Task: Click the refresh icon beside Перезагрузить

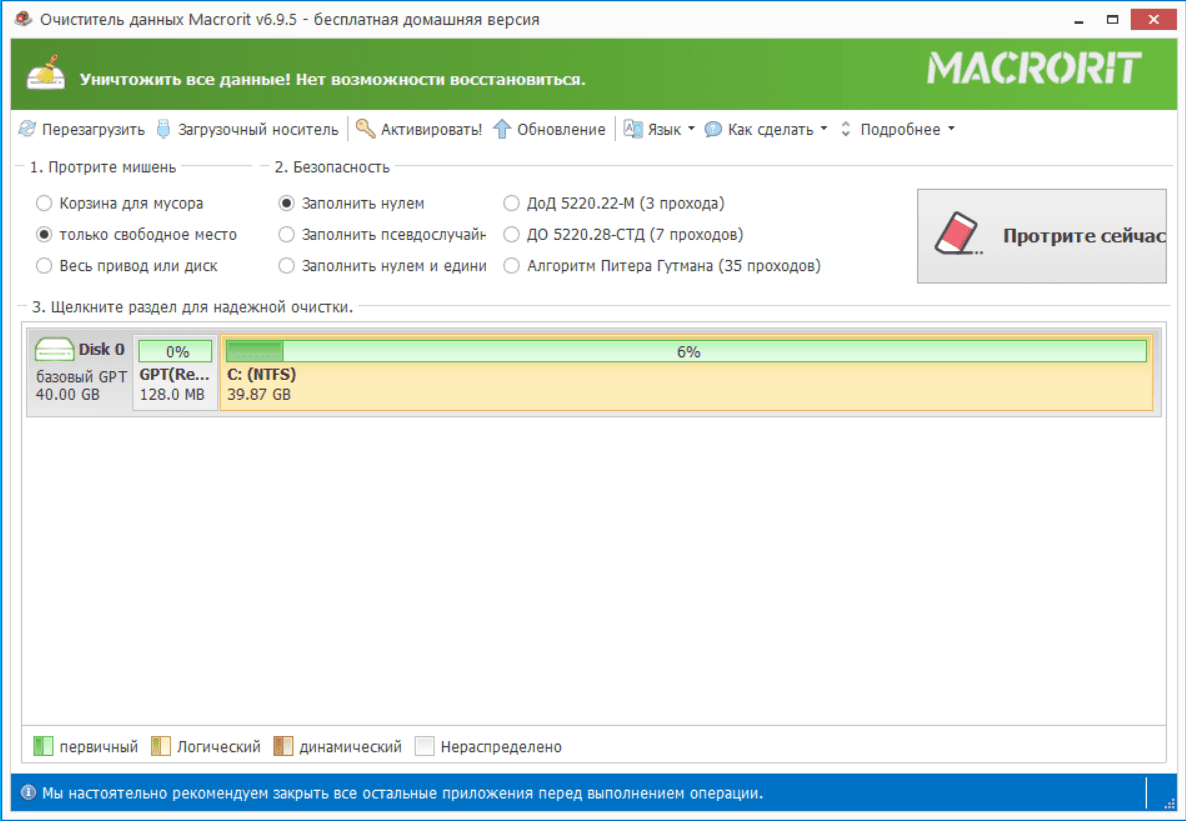Action: click(27, 129)
